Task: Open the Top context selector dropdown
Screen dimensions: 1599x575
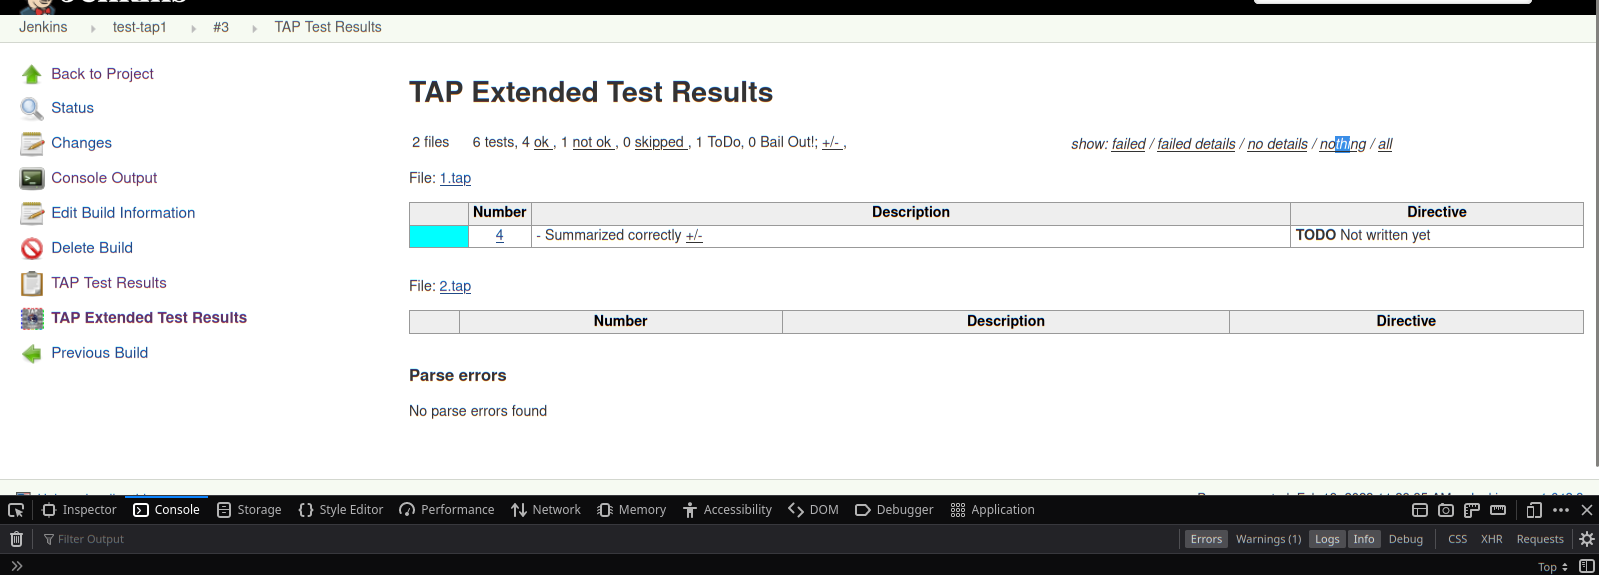Action: pyautogui.click(x=1552, y=567)
